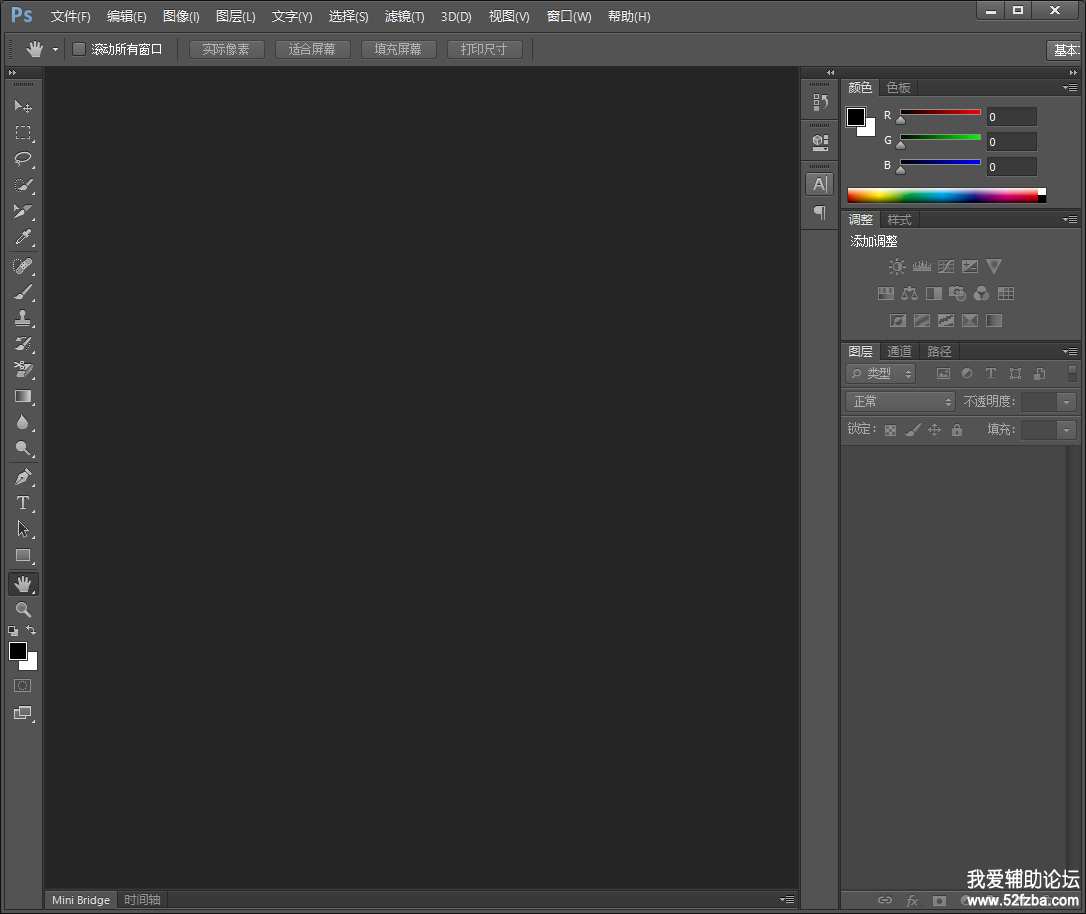Switch to the 通道 tab
Viewport: 1086px width, 914px height.
pyautogui.click(x=899, y=352)
